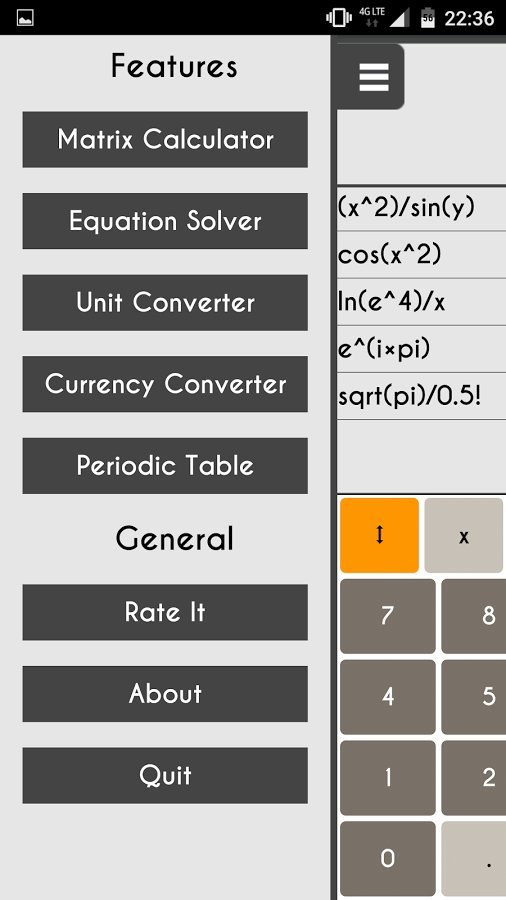The width and height of the screenshot is (506, 900).
Task: Select the Rate It button
Action: tap(165, 612)
